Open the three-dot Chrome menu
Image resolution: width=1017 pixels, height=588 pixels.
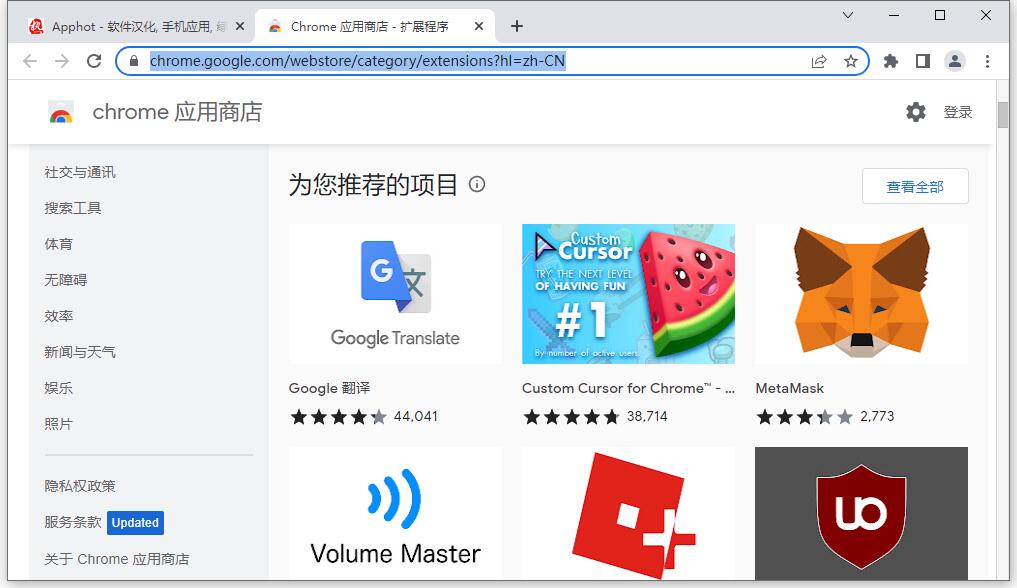tap(987, 61)
